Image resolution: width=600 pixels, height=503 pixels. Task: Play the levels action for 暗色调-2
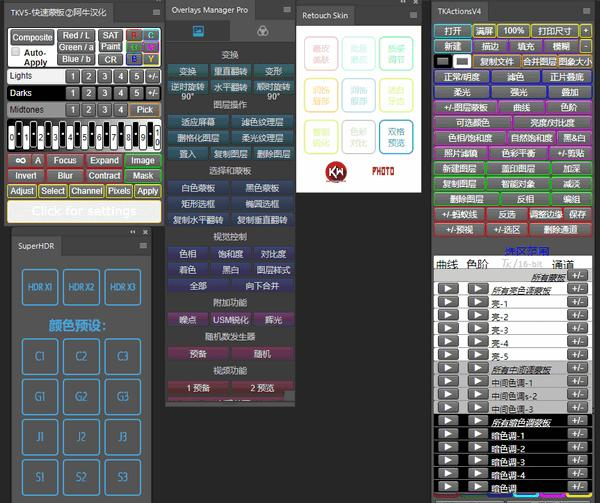tap(476, 448)
